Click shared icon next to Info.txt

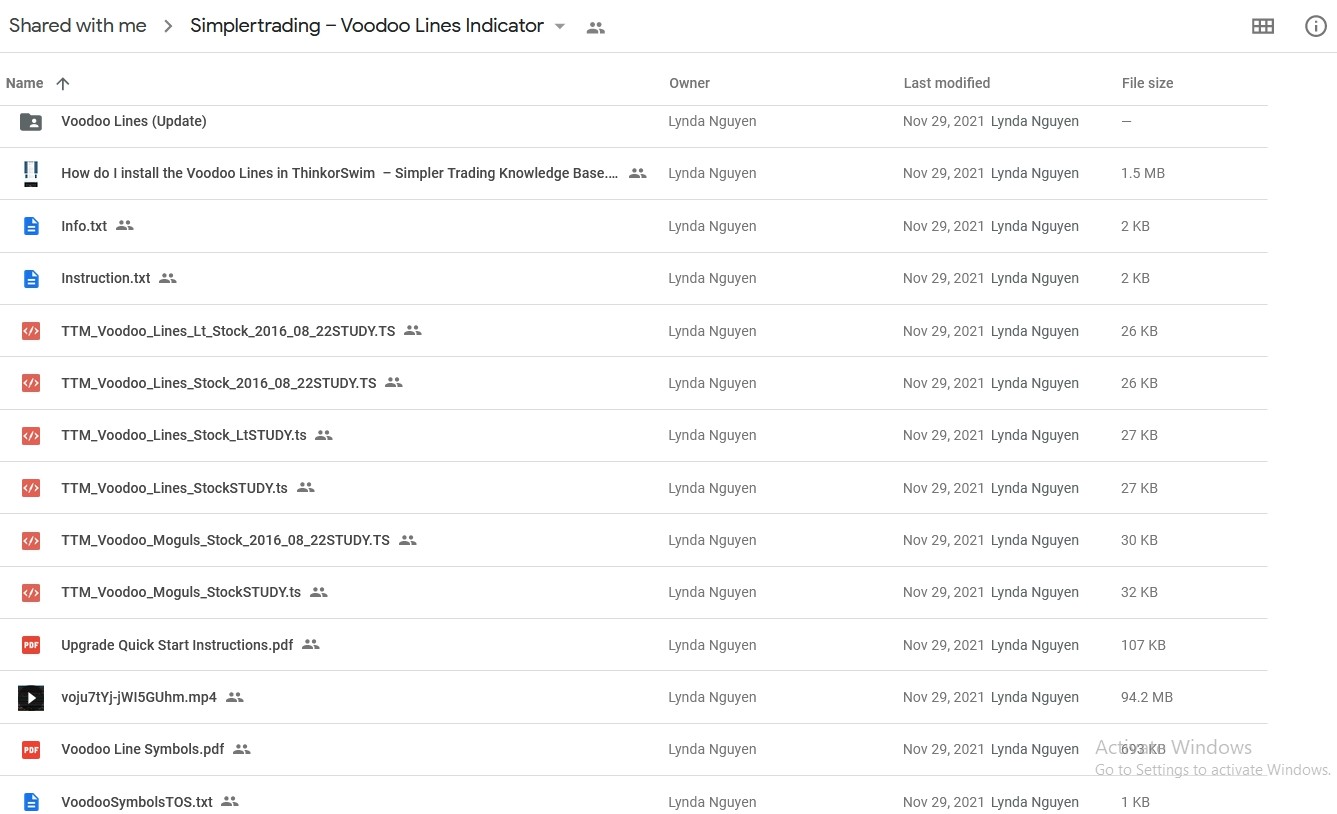(x=125, y=226)
